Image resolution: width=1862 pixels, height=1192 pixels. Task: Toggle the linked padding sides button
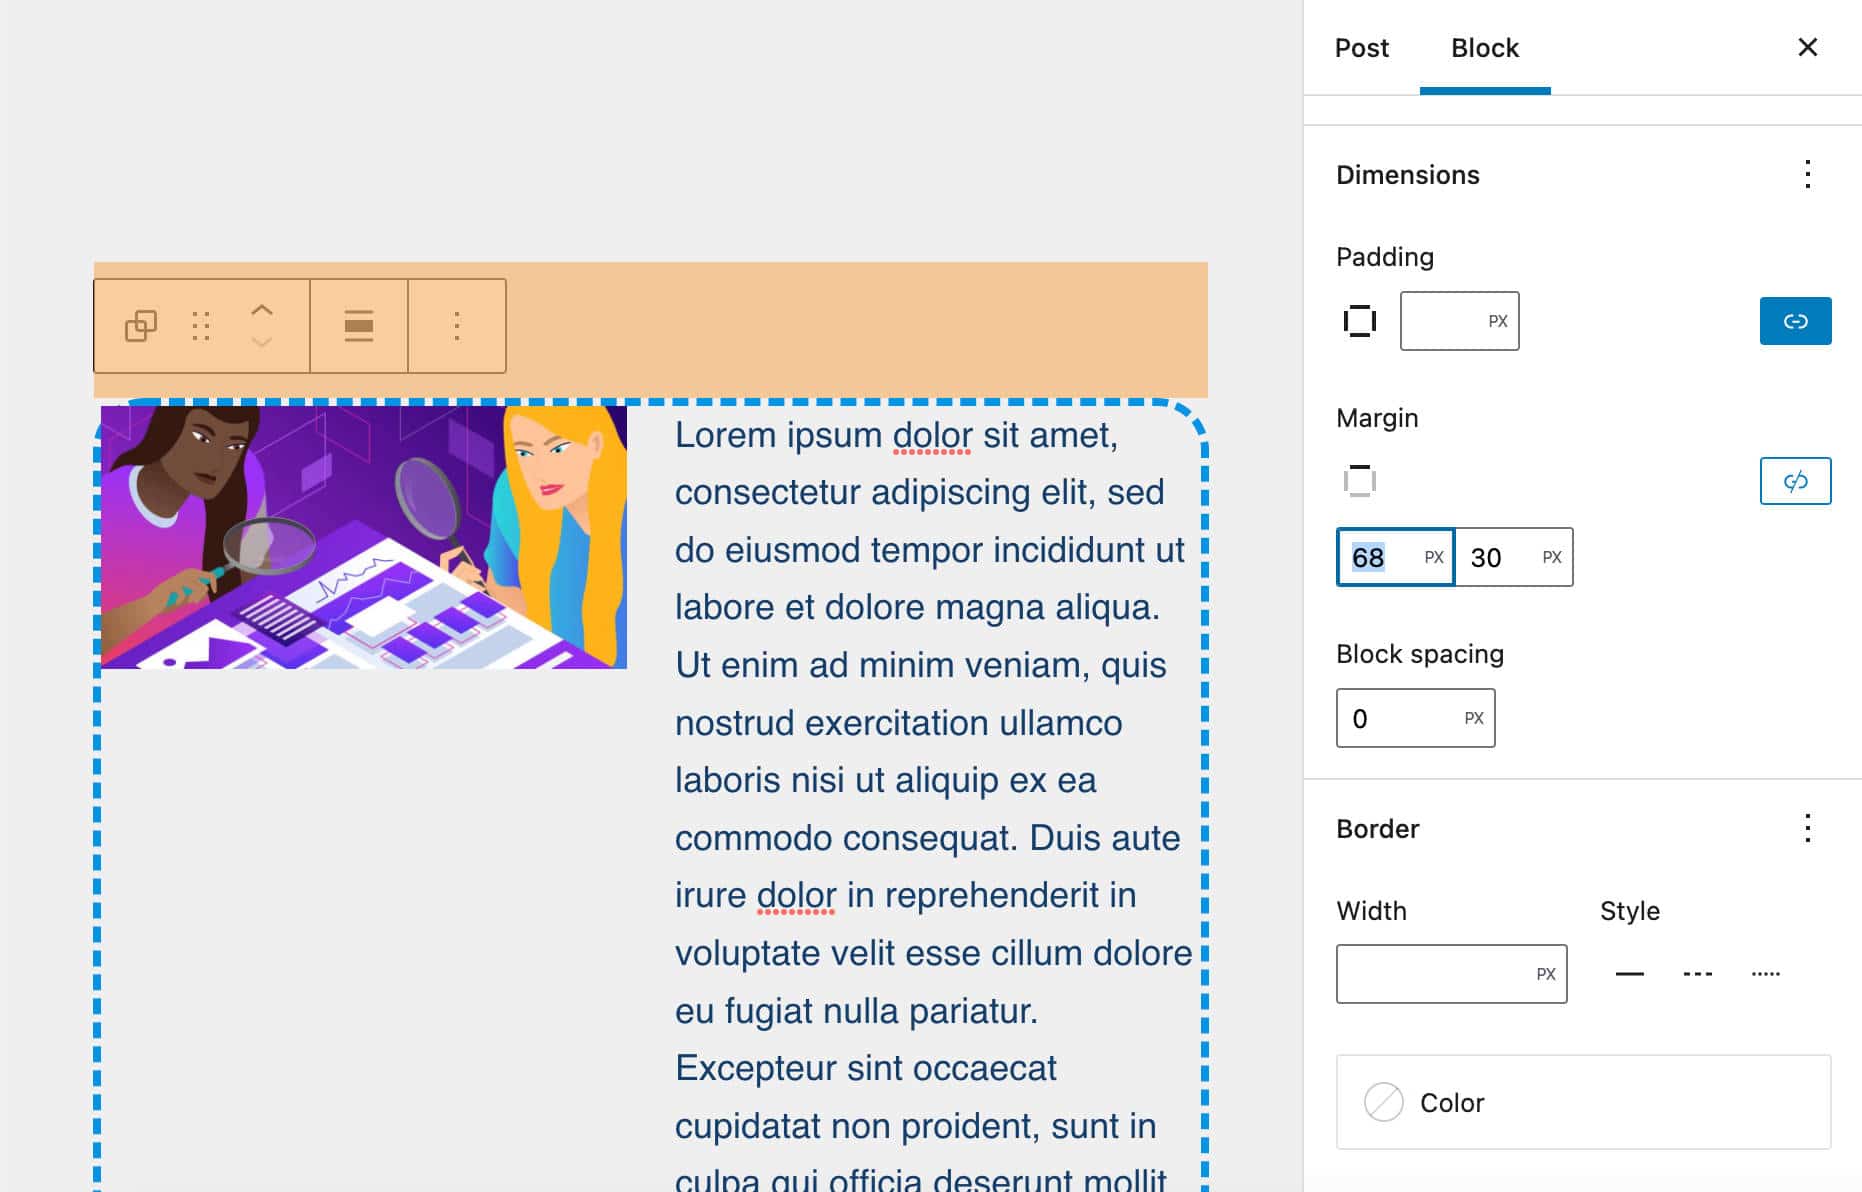click(1795, 321)
